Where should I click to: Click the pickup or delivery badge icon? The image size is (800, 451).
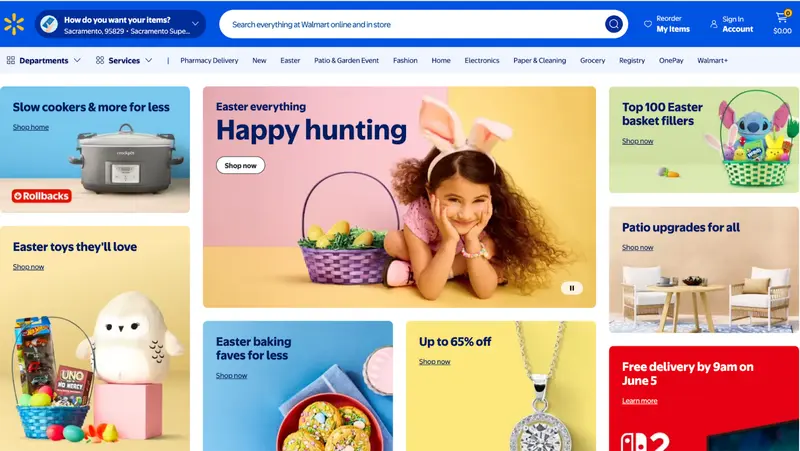(x=49, y=24)
